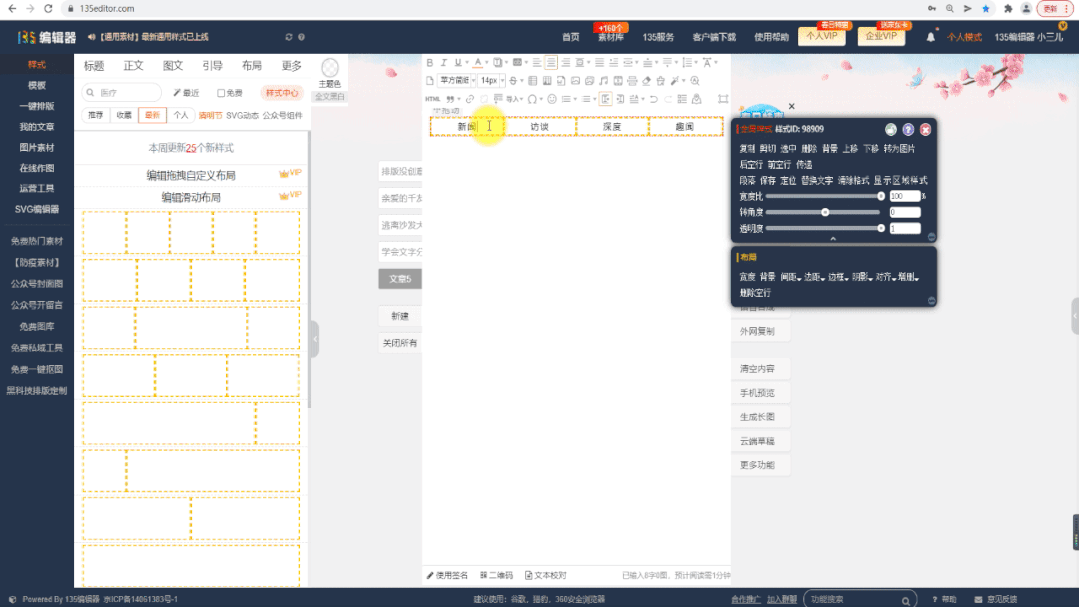
Task: Click the music note audio icon
Action: click(x=603, y=81)
